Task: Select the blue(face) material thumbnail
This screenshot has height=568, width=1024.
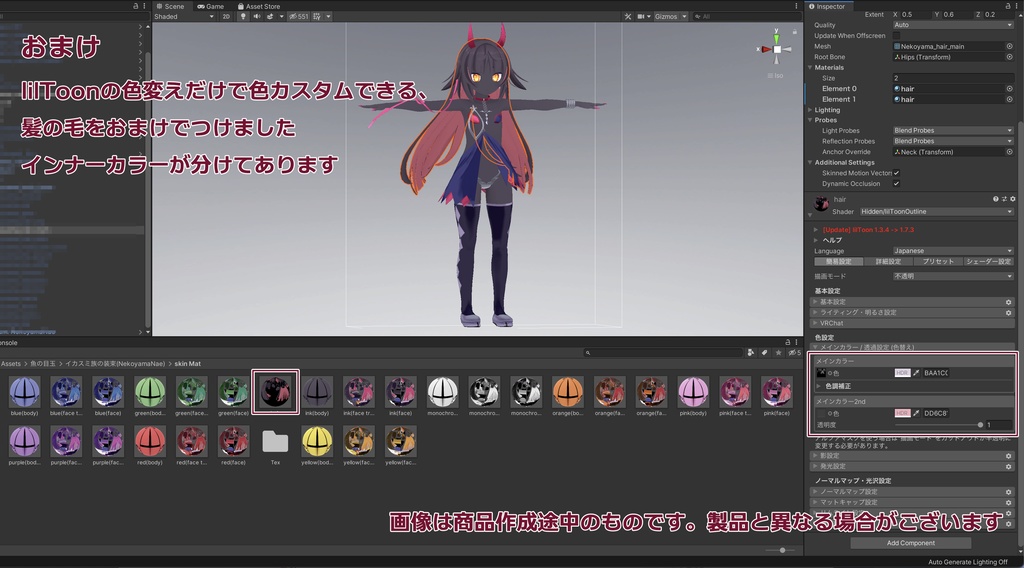Action: pos(108,392)
